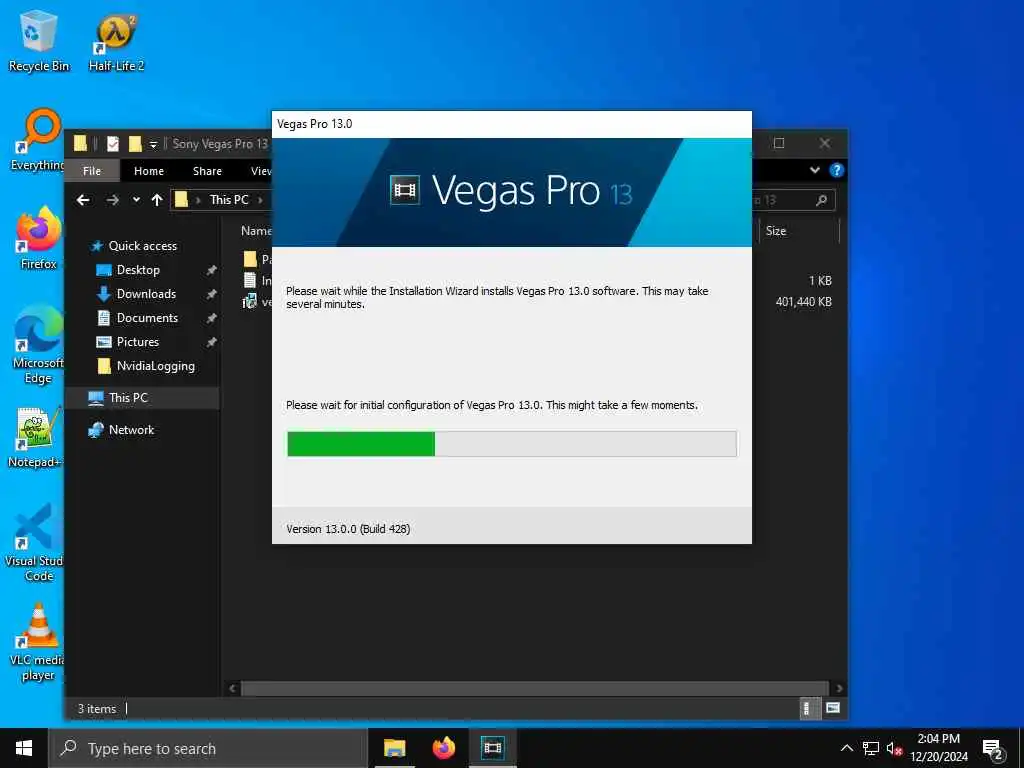Click the Explorer search field
Image resolution: width=1024 pixels, height=768 pixels.
[x=793, y=200]
